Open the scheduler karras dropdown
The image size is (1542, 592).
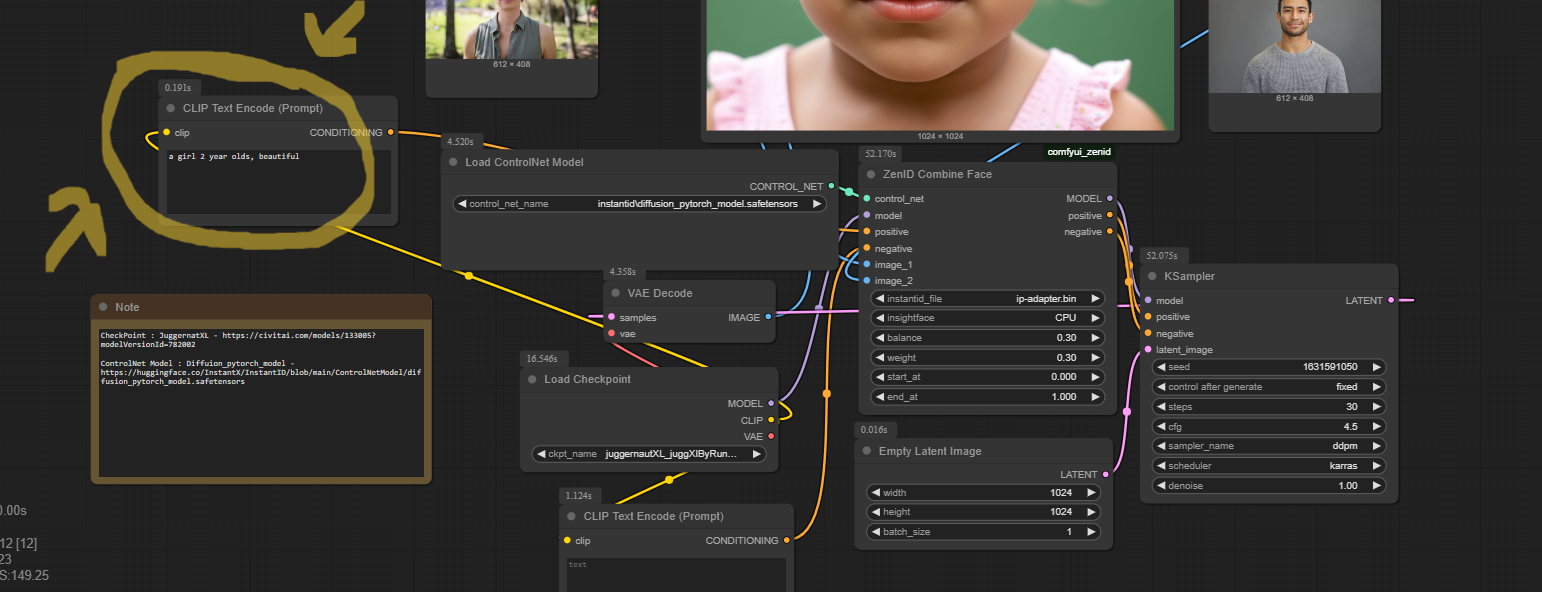(1269, 466)
